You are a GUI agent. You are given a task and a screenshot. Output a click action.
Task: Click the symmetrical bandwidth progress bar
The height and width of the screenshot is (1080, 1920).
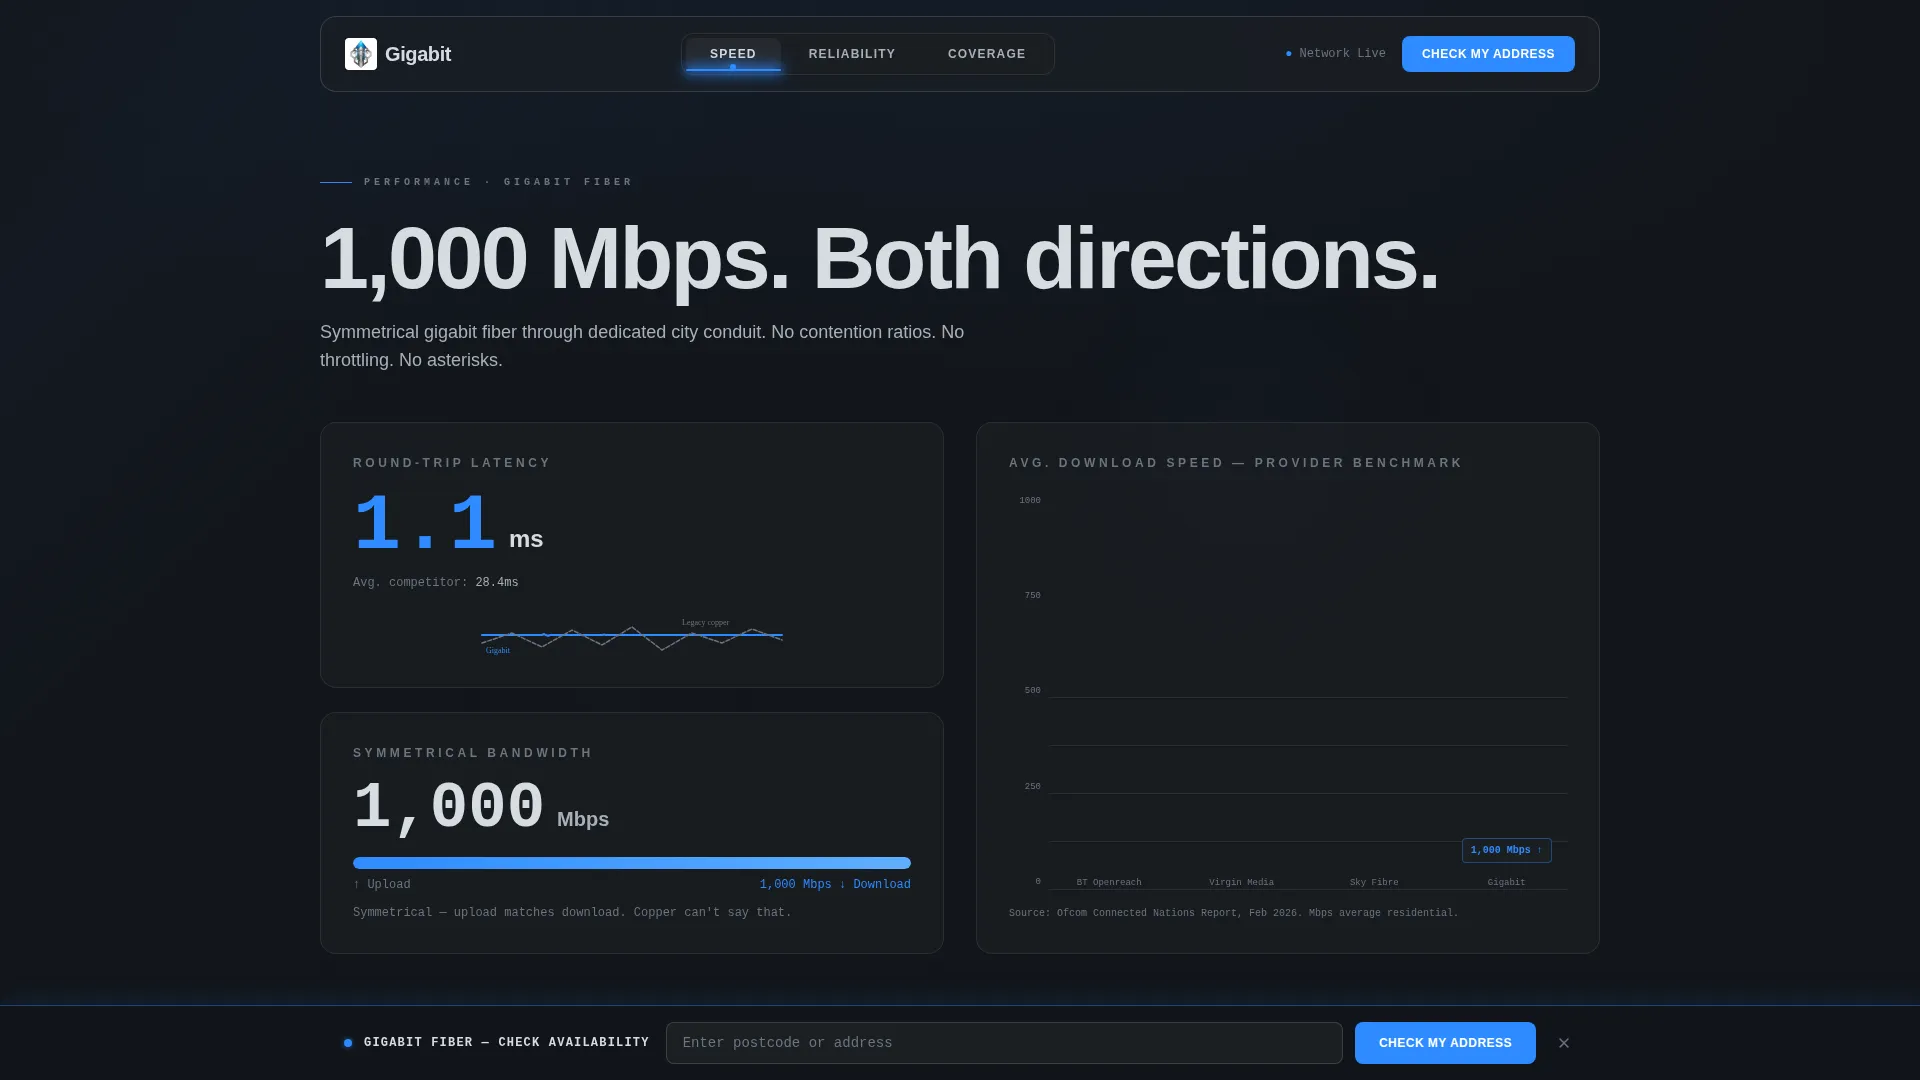[x=632, y=863]
